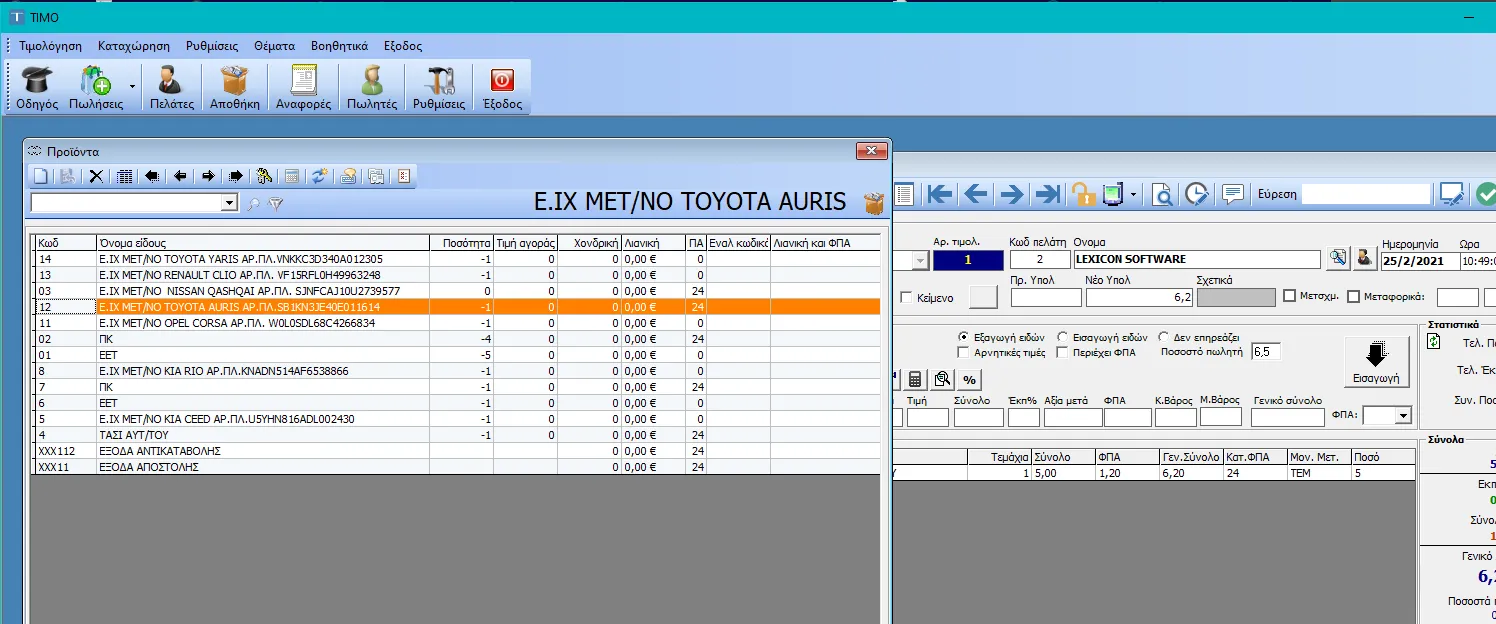Go to next invoice with blue right arrow
Screen dimensions: 1496x624
(1011, 194)
